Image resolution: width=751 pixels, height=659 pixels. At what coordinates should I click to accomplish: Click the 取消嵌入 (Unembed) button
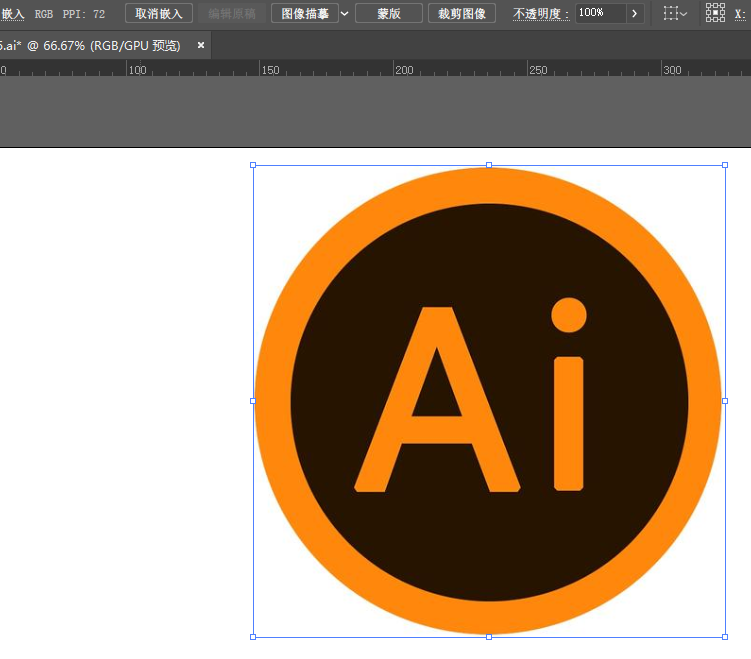(x=159, y=13)
